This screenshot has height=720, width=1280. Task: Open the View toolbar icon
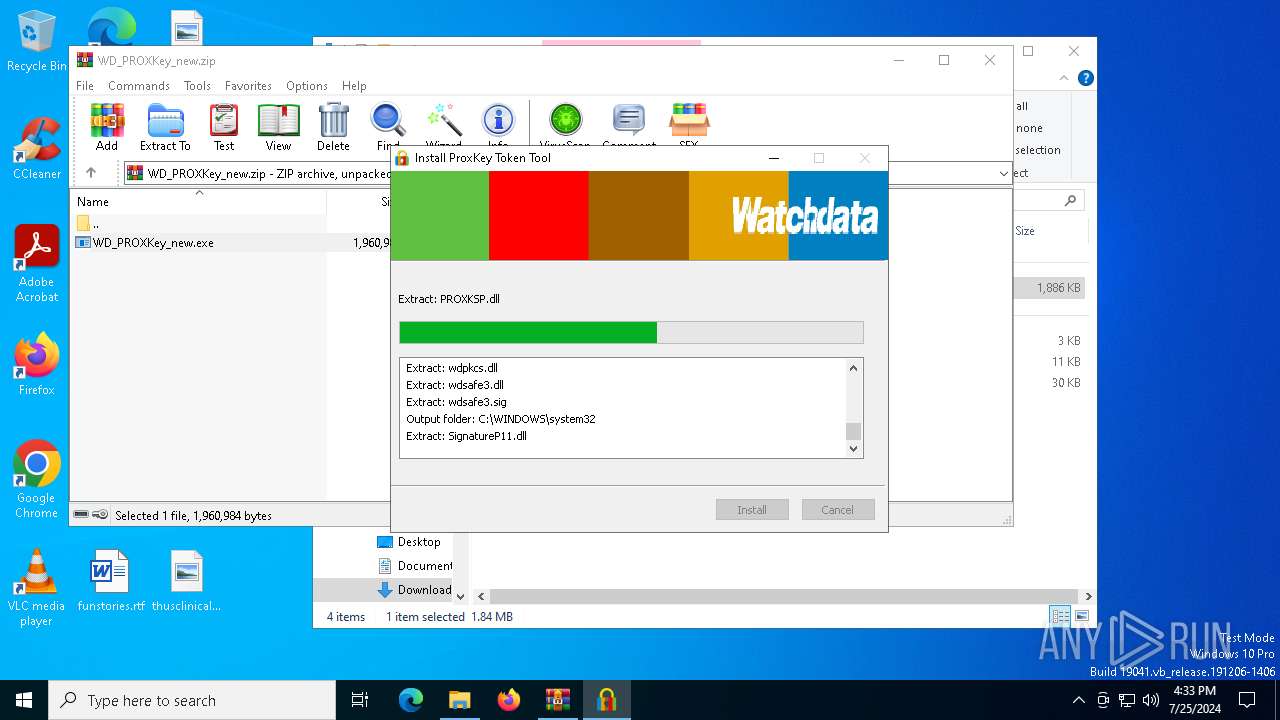tap(278, 121)
